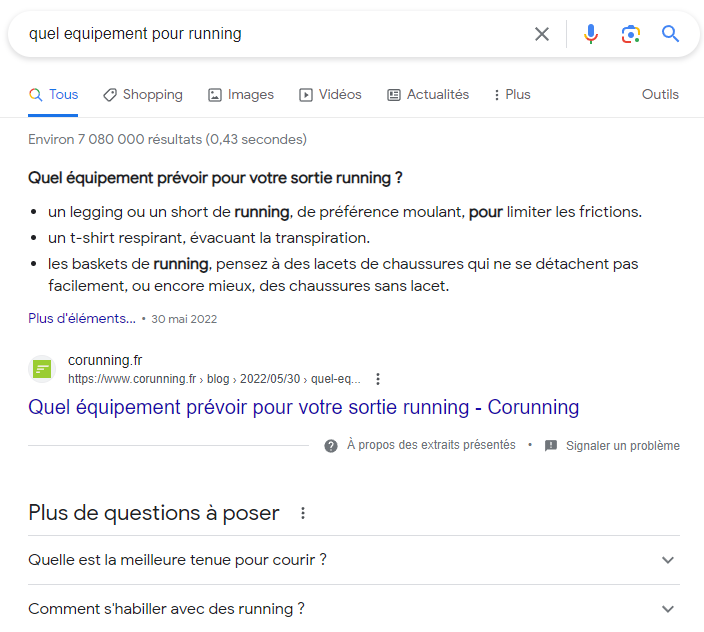Switch to the Images tab
Viewport: 704px width, 632px height.
241,95
